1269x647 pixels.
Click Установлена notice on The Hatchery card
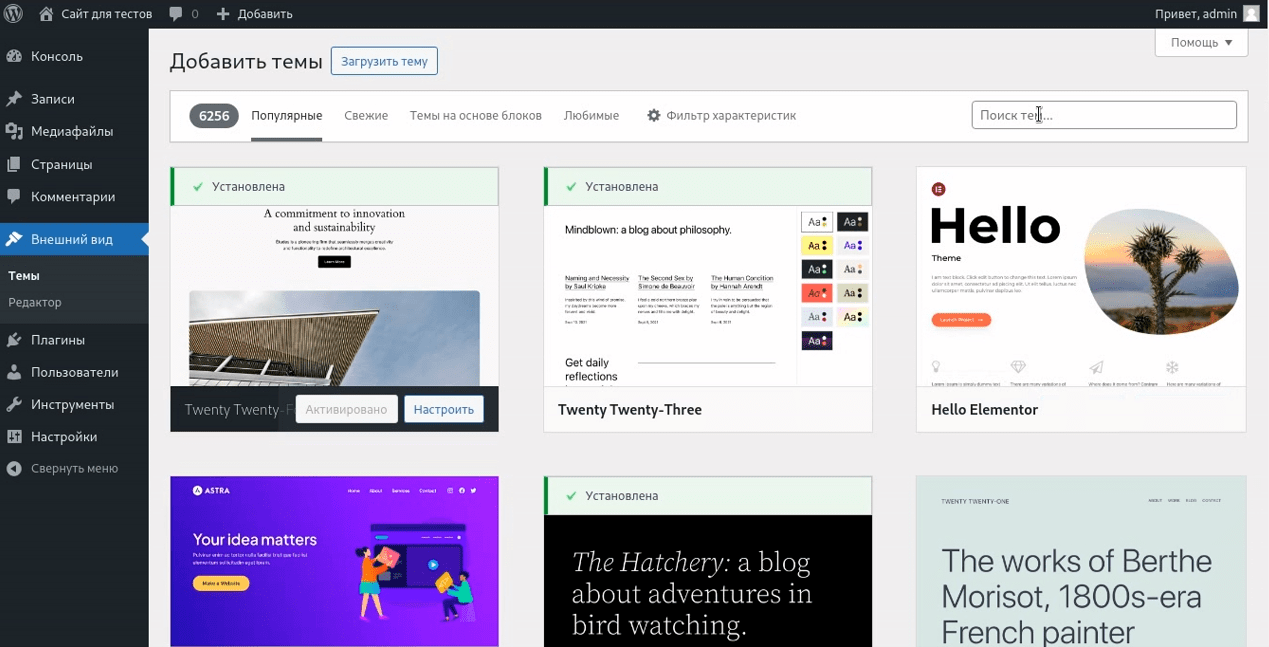(708, 496)
